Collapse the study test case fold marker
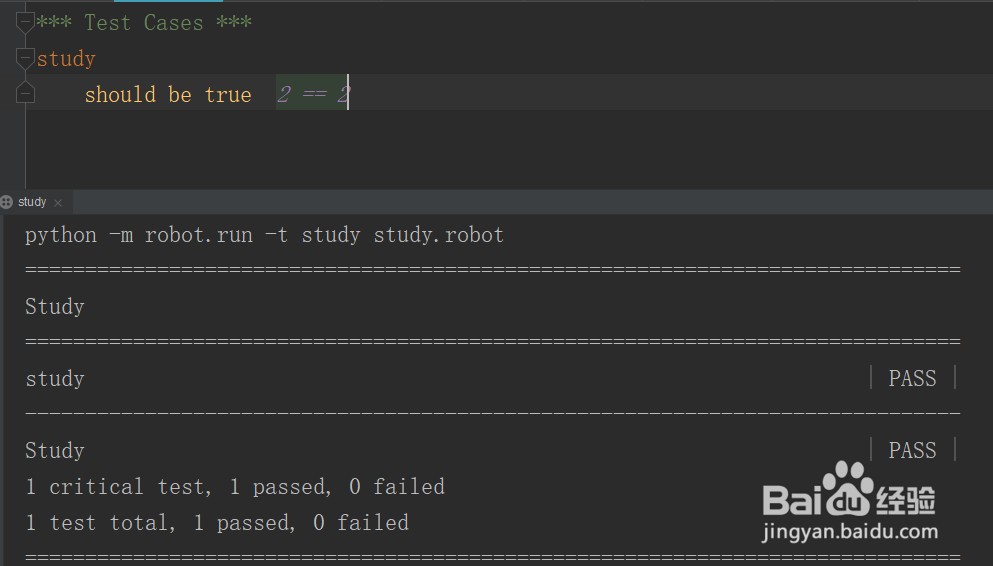Viewport: 993px width, 566px height. pyautogui.click(x=25, y=58)
